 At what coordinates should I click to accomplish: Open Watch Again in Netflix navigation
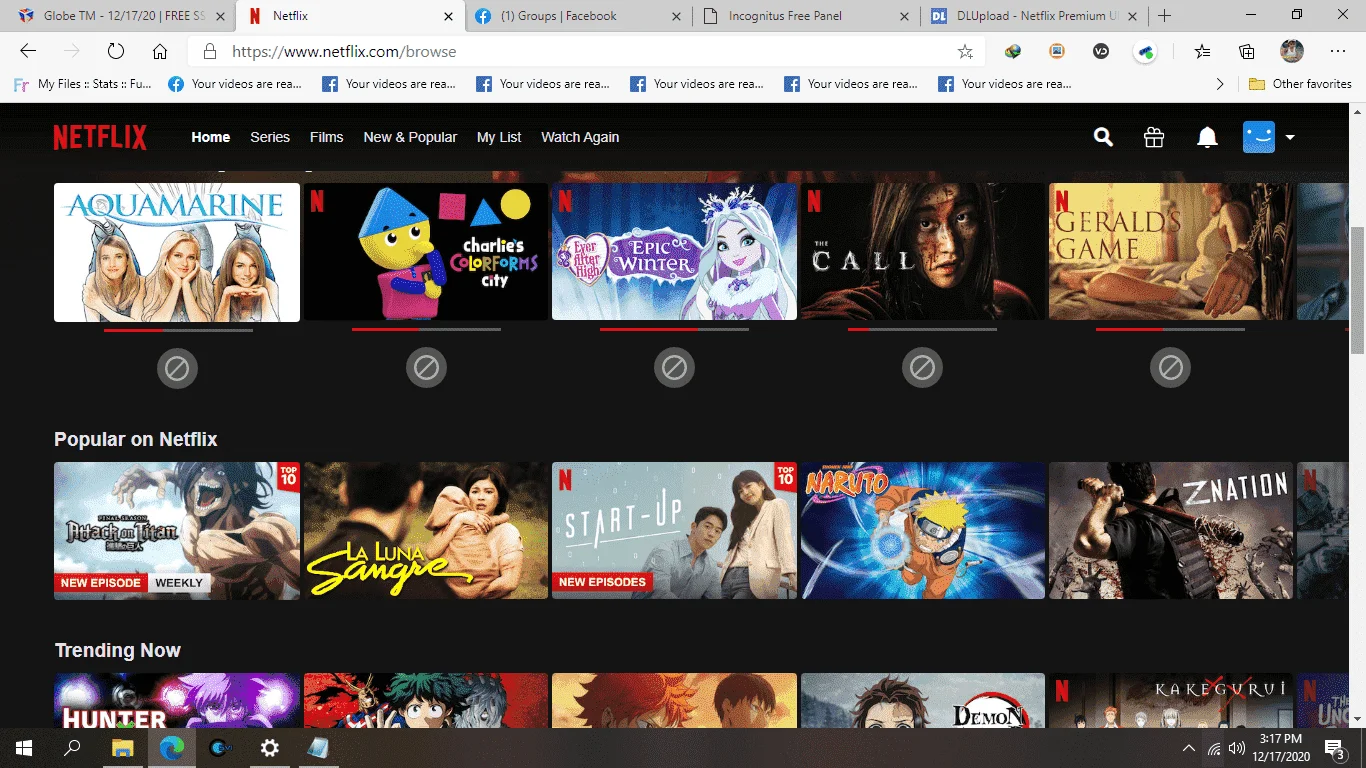(580, 137)
